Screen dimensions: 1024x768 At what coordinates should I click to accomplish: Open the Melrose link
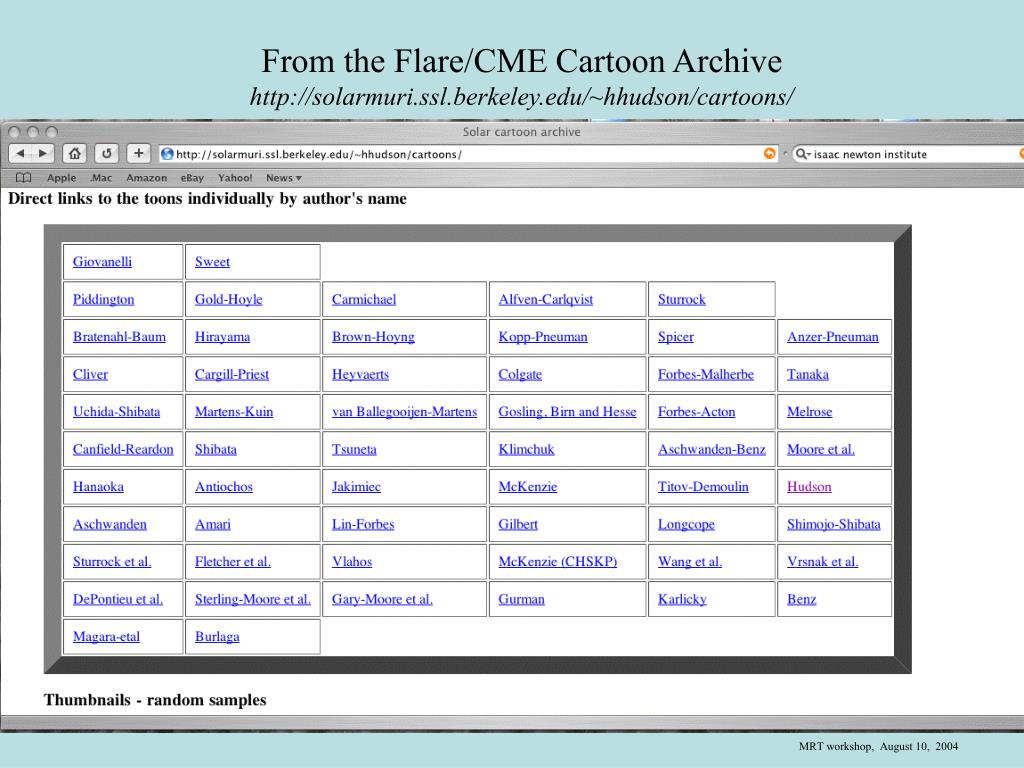click(x=809, y=412)
